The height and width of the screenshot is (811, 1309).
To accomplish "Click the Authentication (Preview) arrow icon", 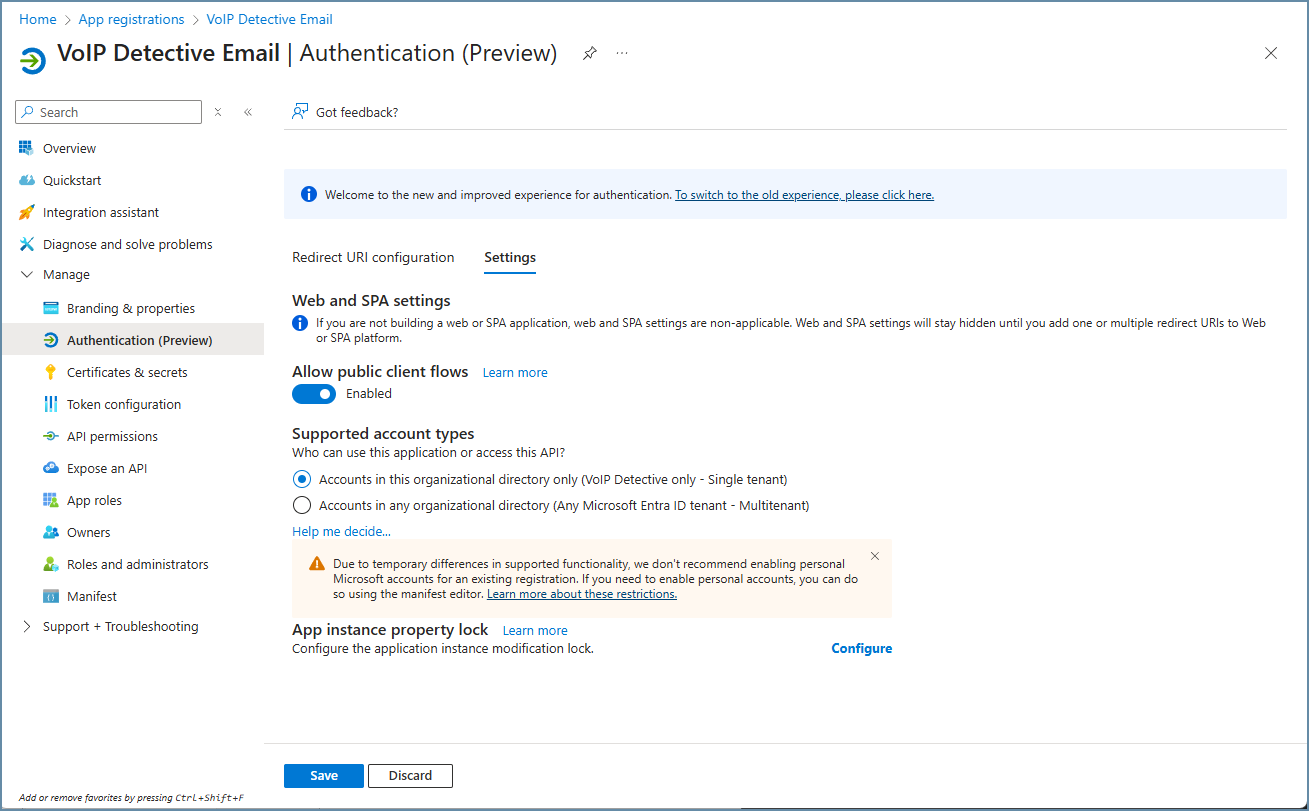I will pos(51,340).
